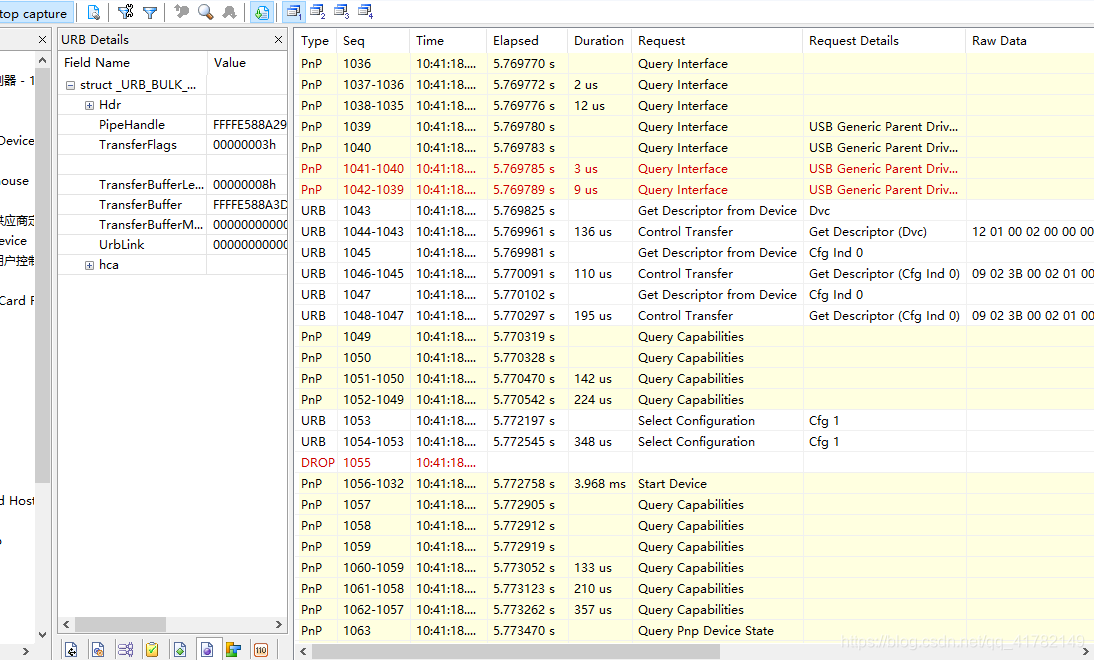
Task: Click the funnel filter icon
Action: pyautogui.click(x=149, y=12)
